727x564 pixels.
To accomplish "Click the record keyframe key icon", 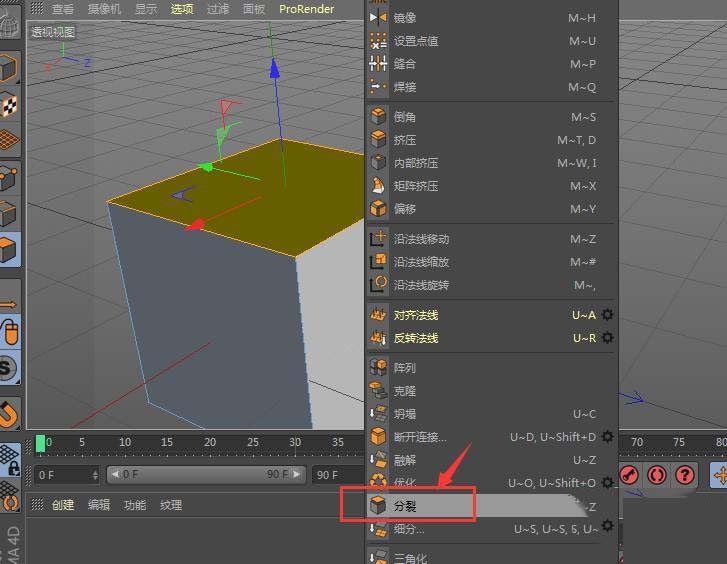I will tap(629, 475).
